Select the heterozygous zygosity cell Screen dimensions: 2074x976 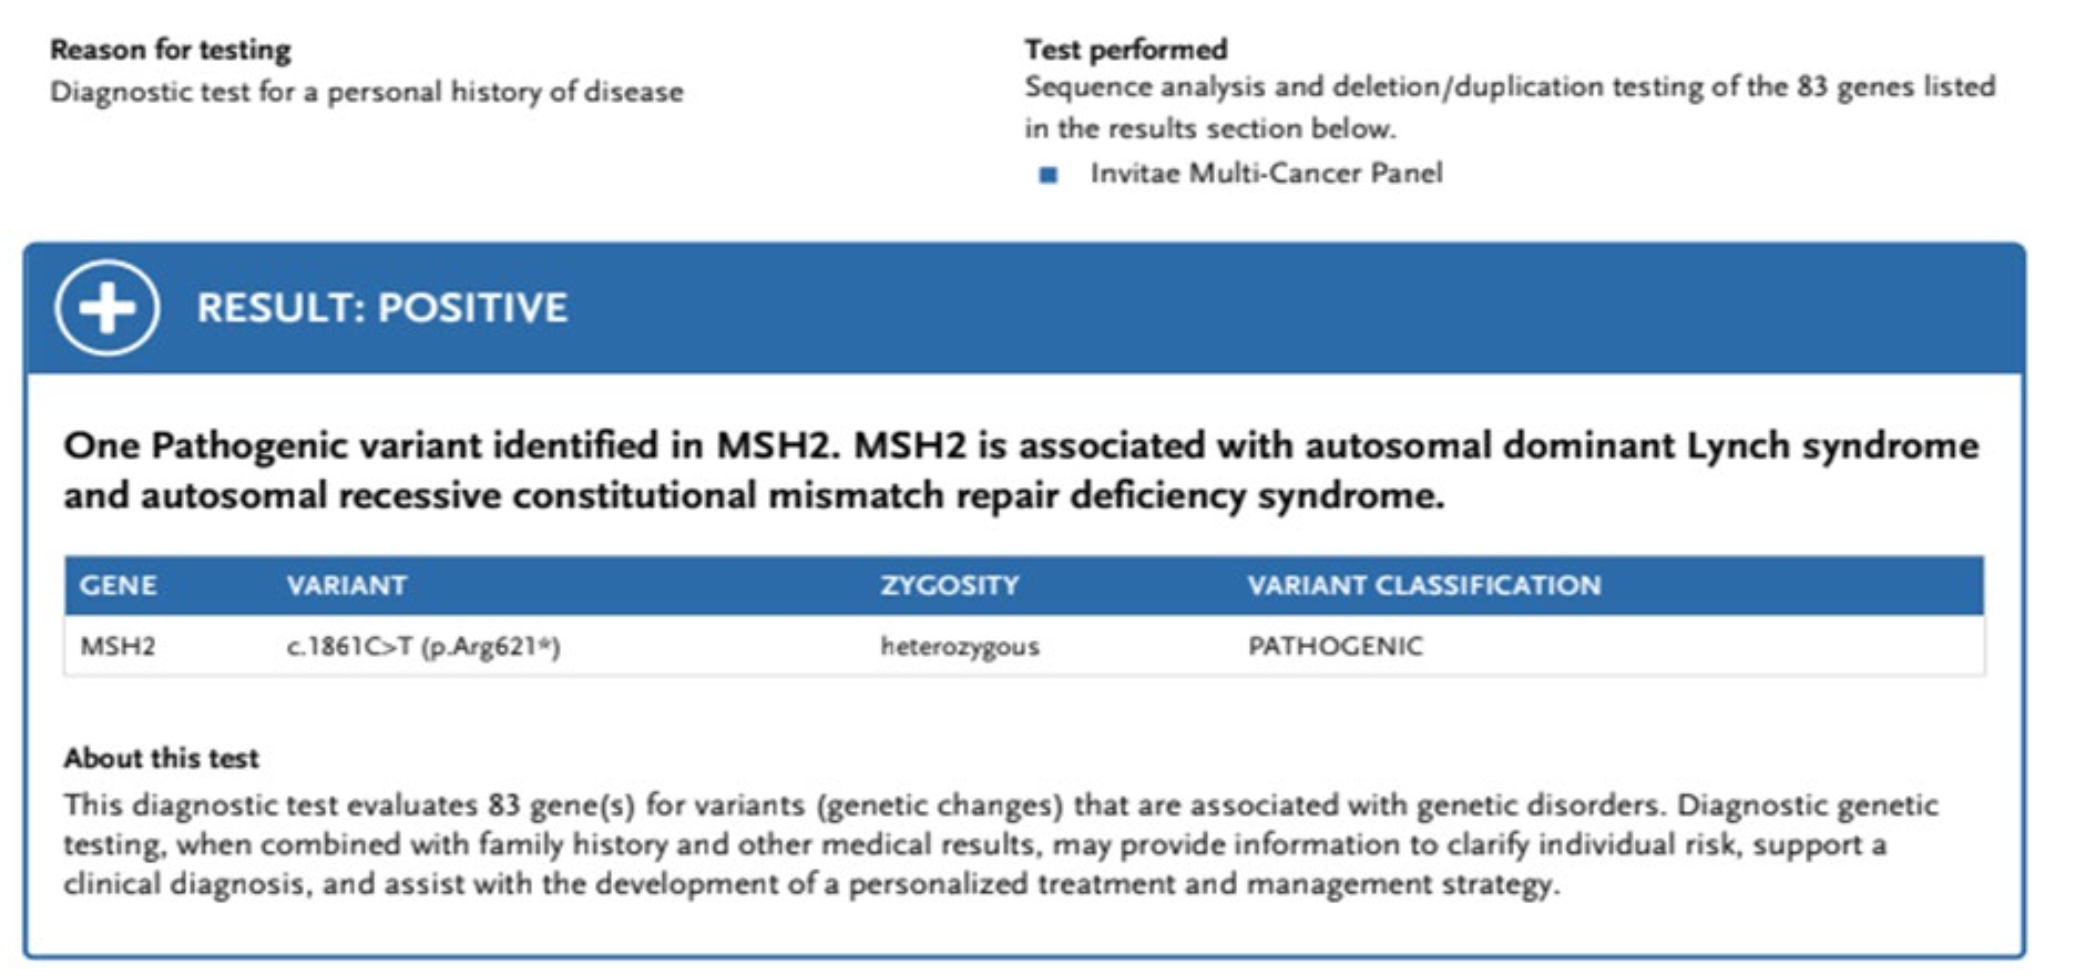[x=960, y=647]
